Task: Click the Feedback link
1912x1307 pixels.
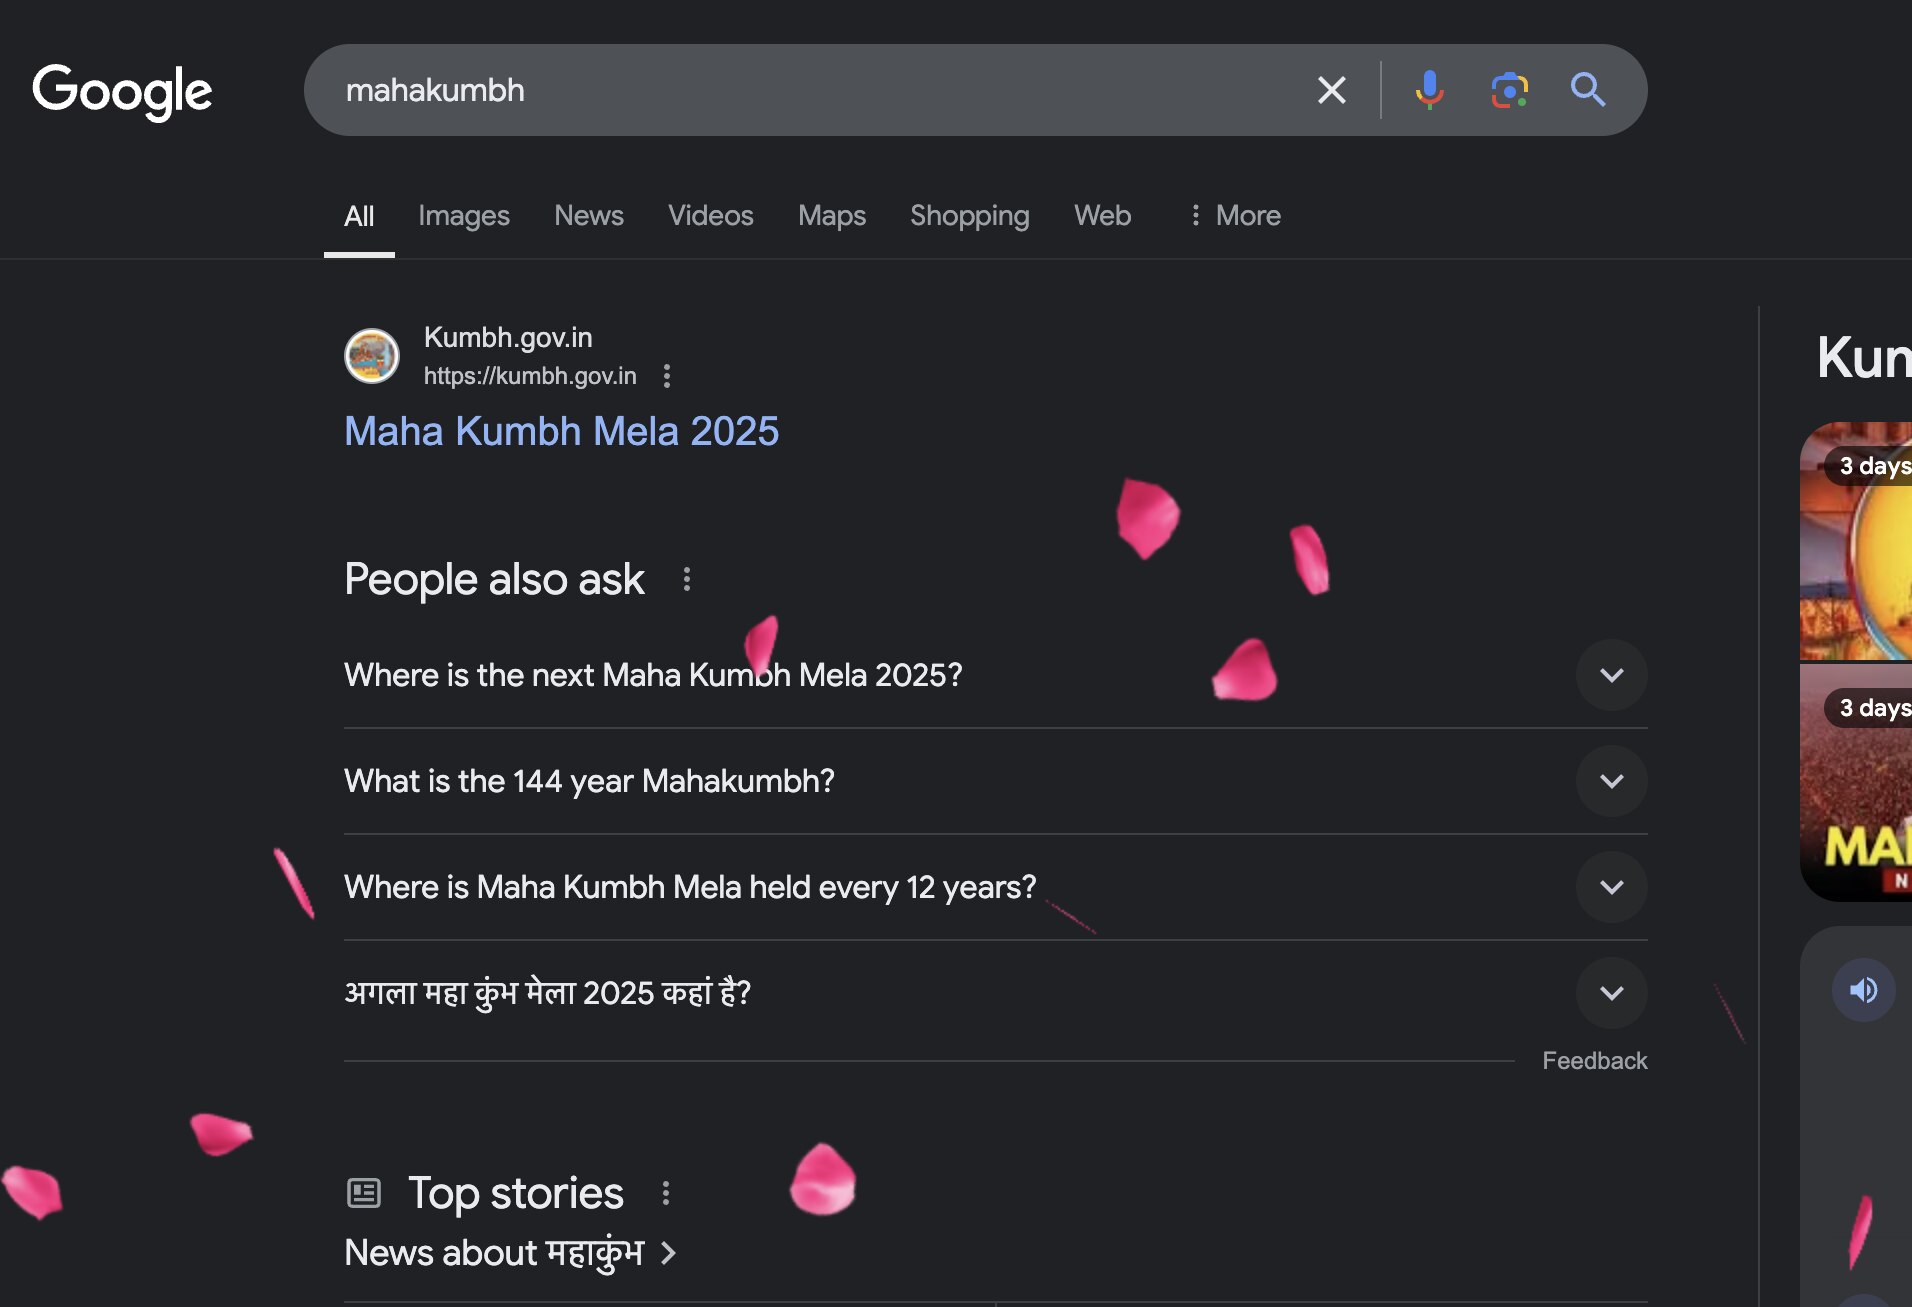Action: 1594,1060
